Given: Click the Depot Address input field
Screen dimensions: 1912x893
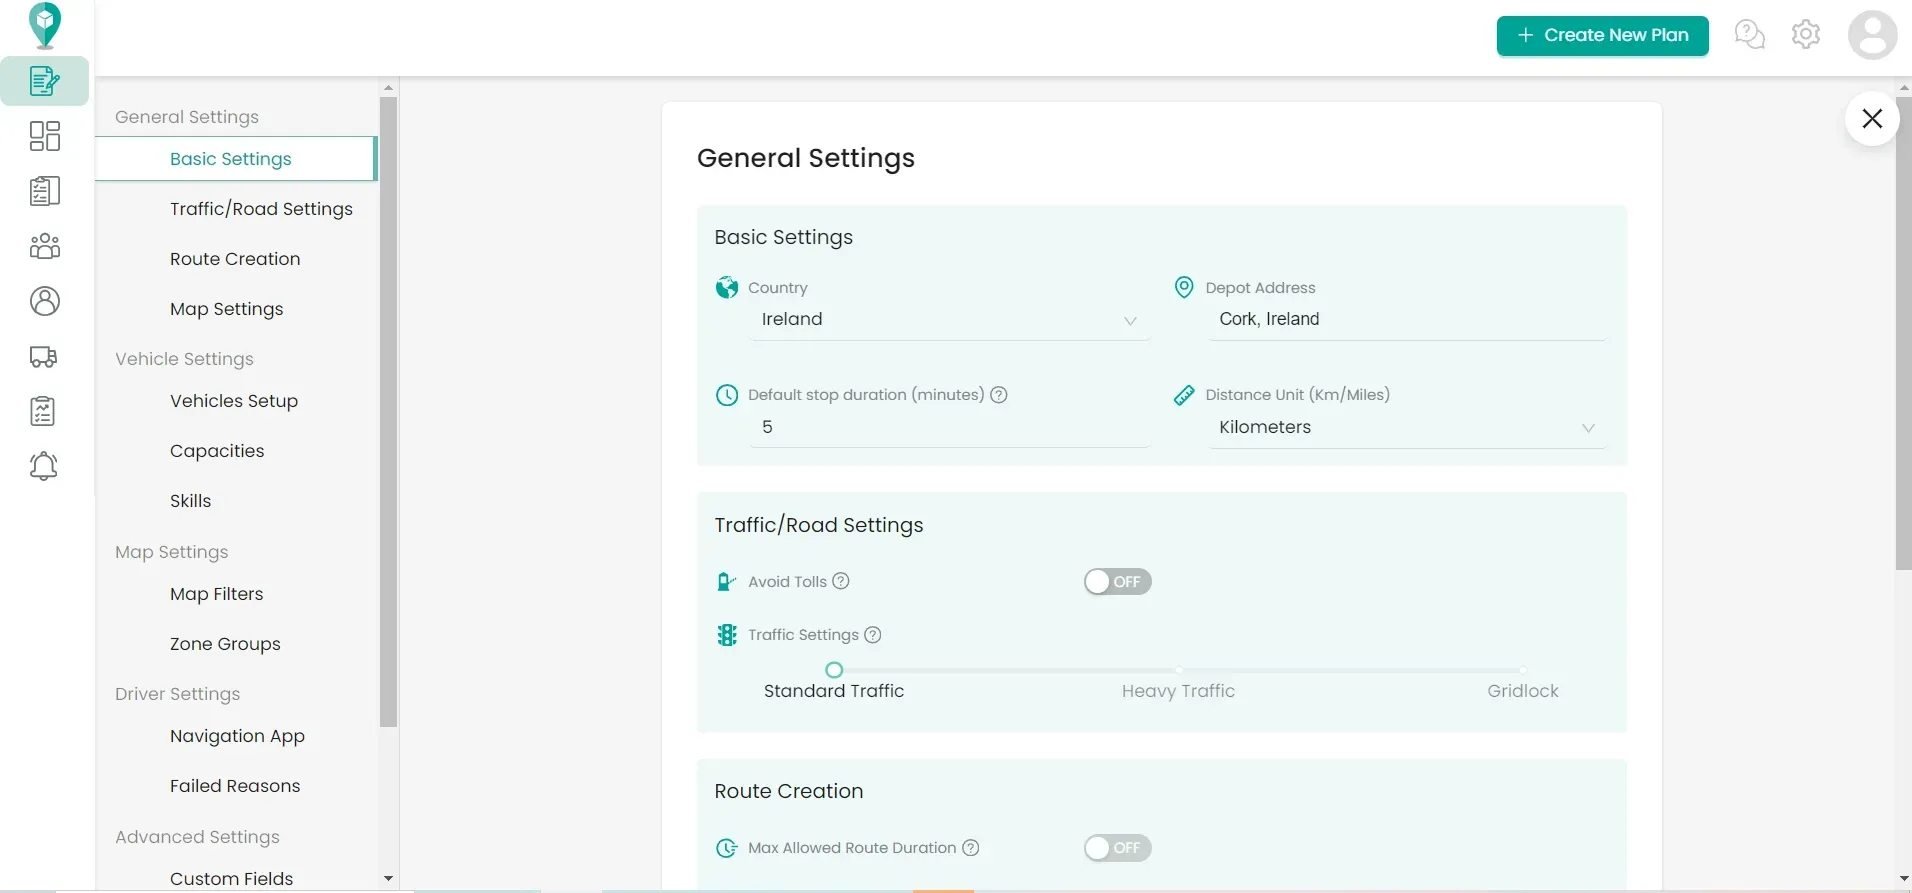Looking at the screenshot, I should point(1406,320).
